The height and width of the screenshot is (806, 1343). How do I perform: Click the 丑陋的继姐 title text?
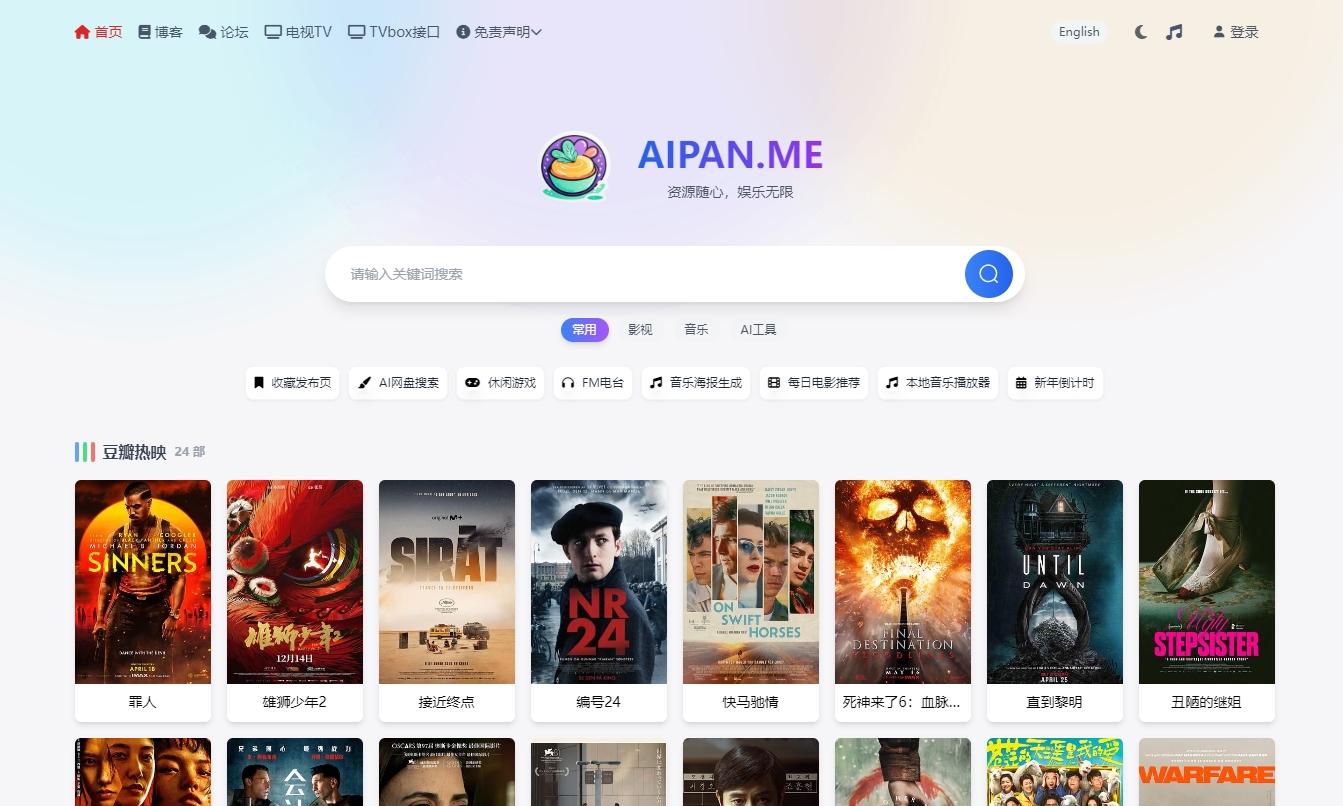point(1207,702)
